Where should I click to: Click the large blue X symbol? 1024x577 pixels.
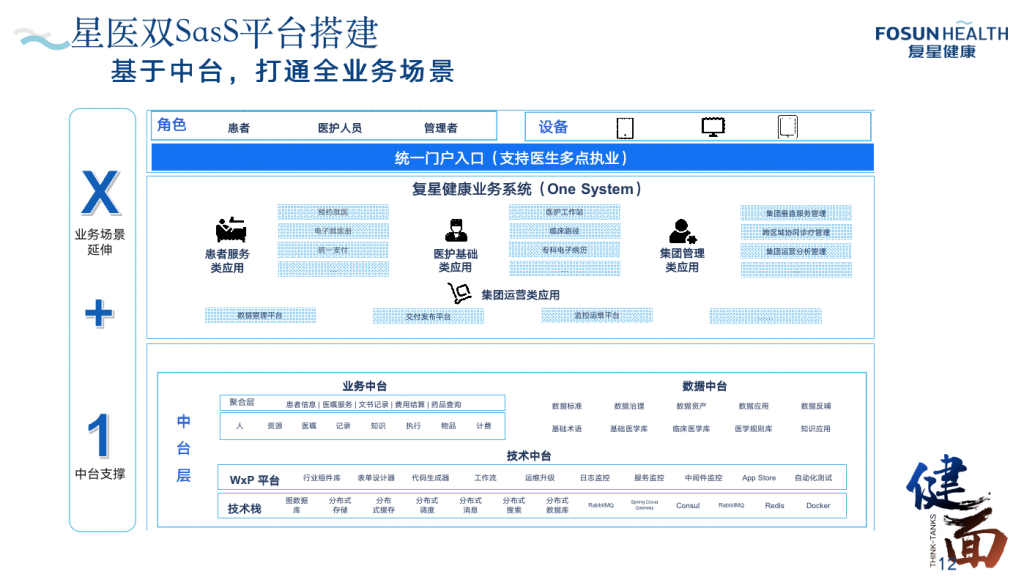click(100, 194)
